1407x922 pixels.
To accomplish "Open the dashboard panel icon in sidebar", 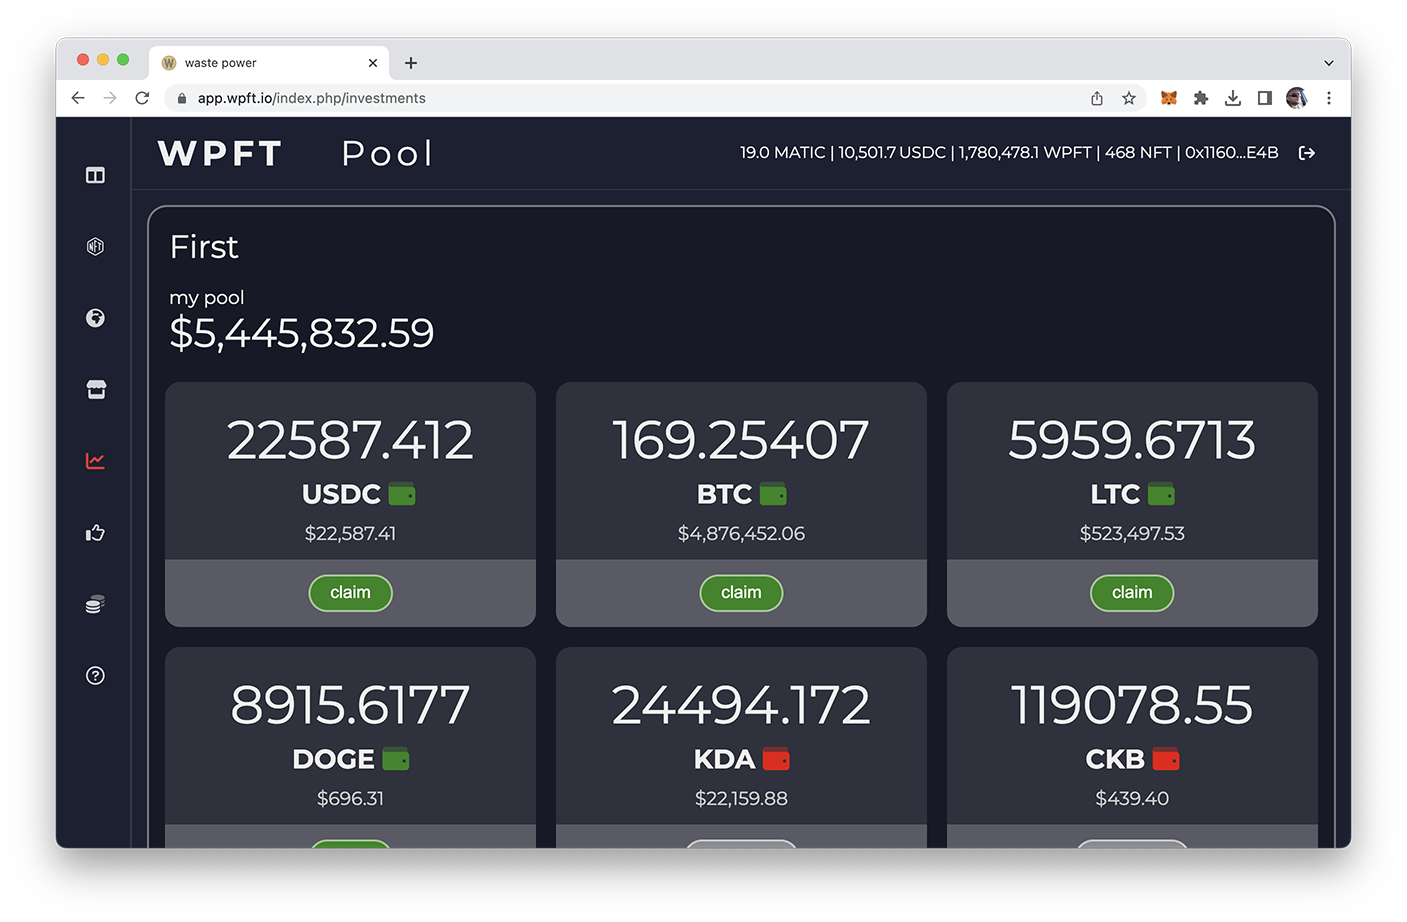I will click(95, 175).
